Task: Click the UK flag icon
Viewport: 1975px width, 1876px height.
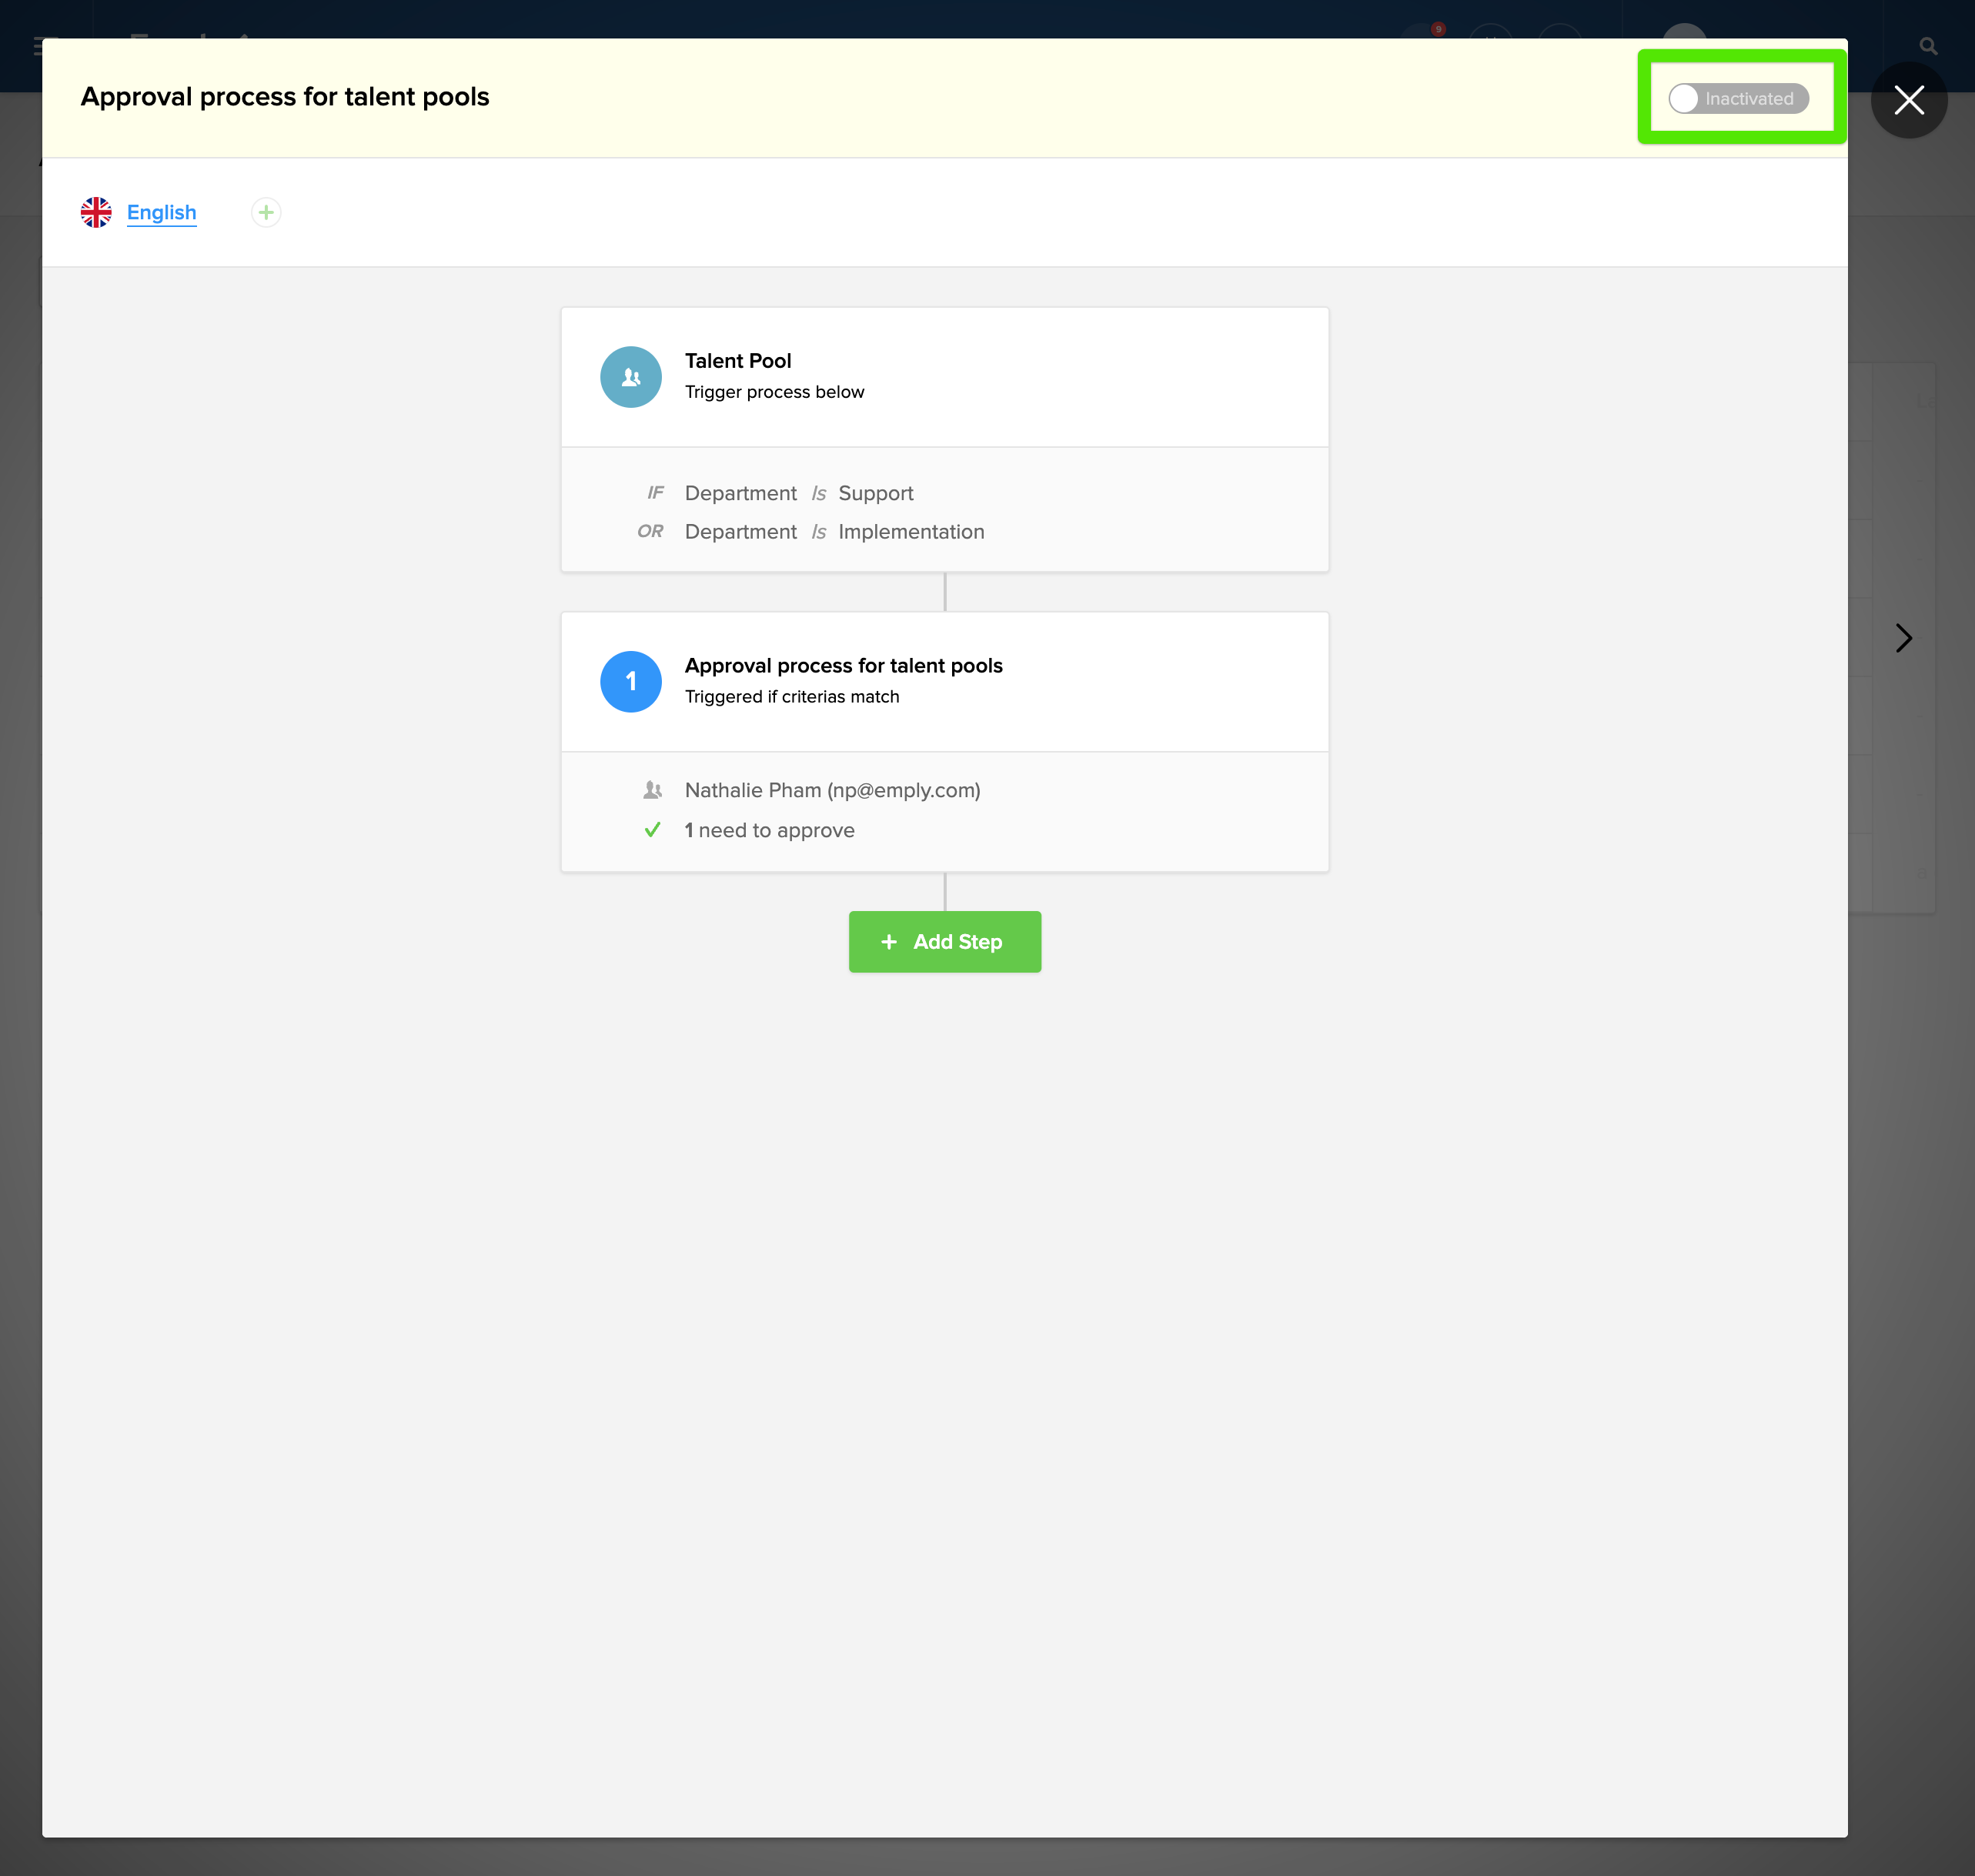Action: coord(96,212)
